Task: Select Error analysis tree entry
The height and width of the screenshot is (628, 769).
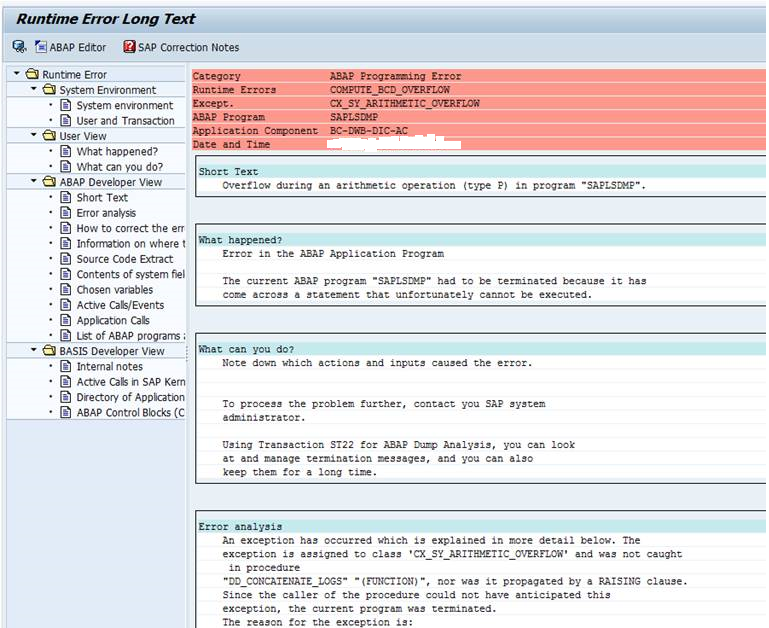Action: 106,213
